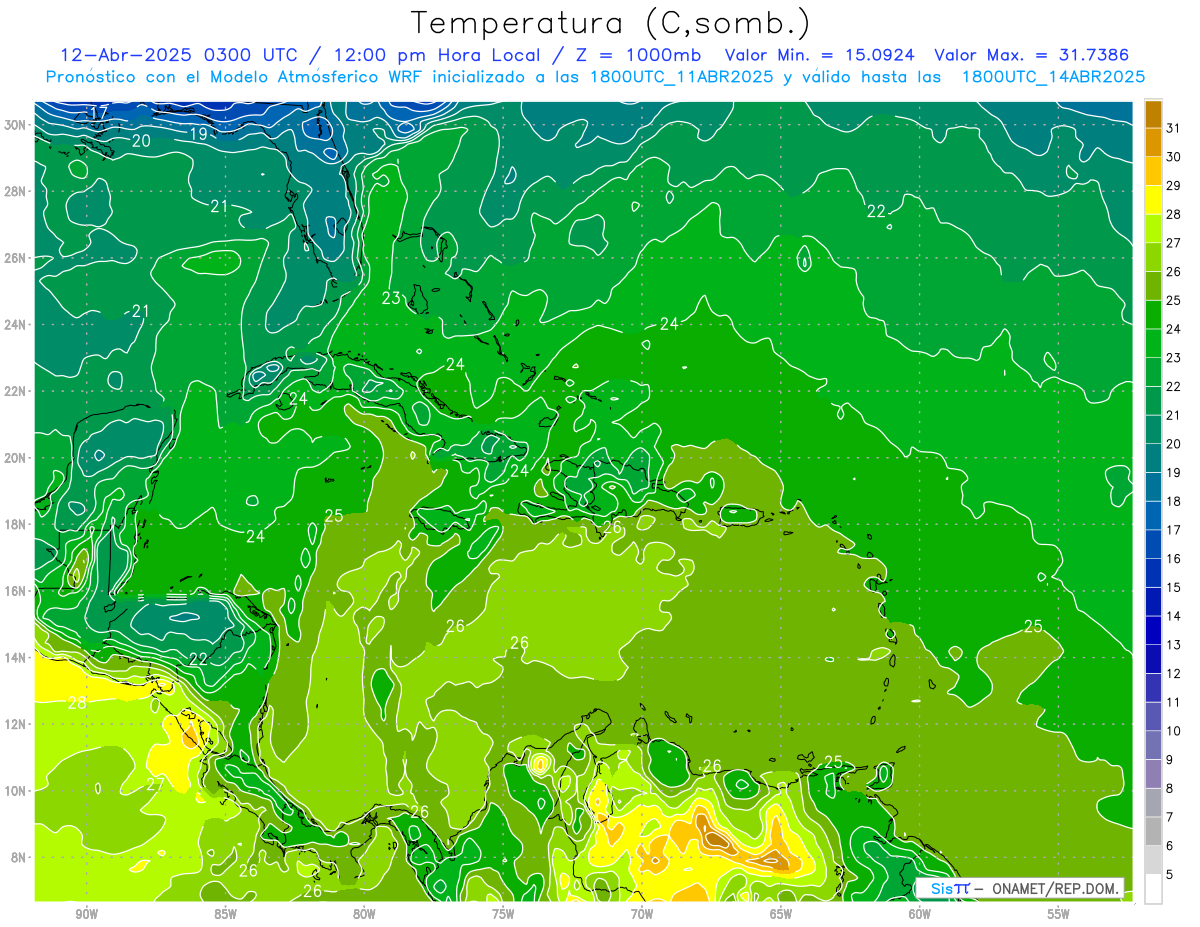The image size is (1200, 927).
Task: Click the '90W' longitude axis label
Action: (86, 914)
